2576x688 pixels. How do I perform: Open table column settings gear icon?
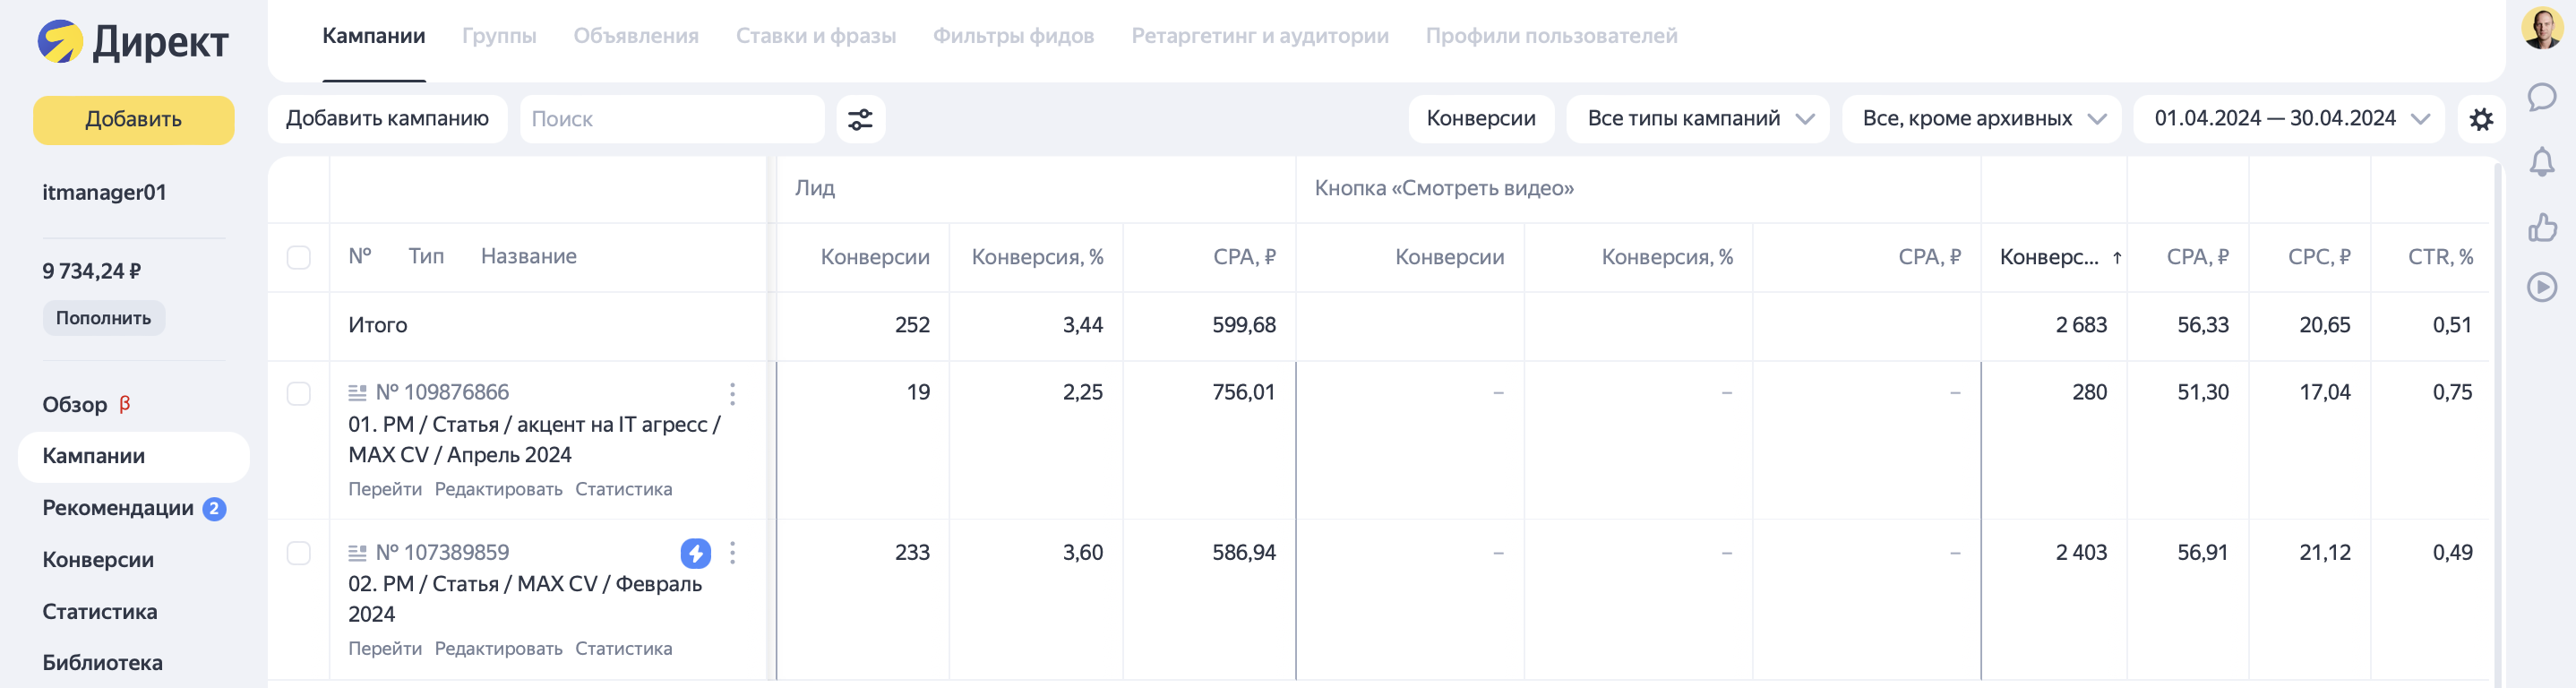[2481, 119]
